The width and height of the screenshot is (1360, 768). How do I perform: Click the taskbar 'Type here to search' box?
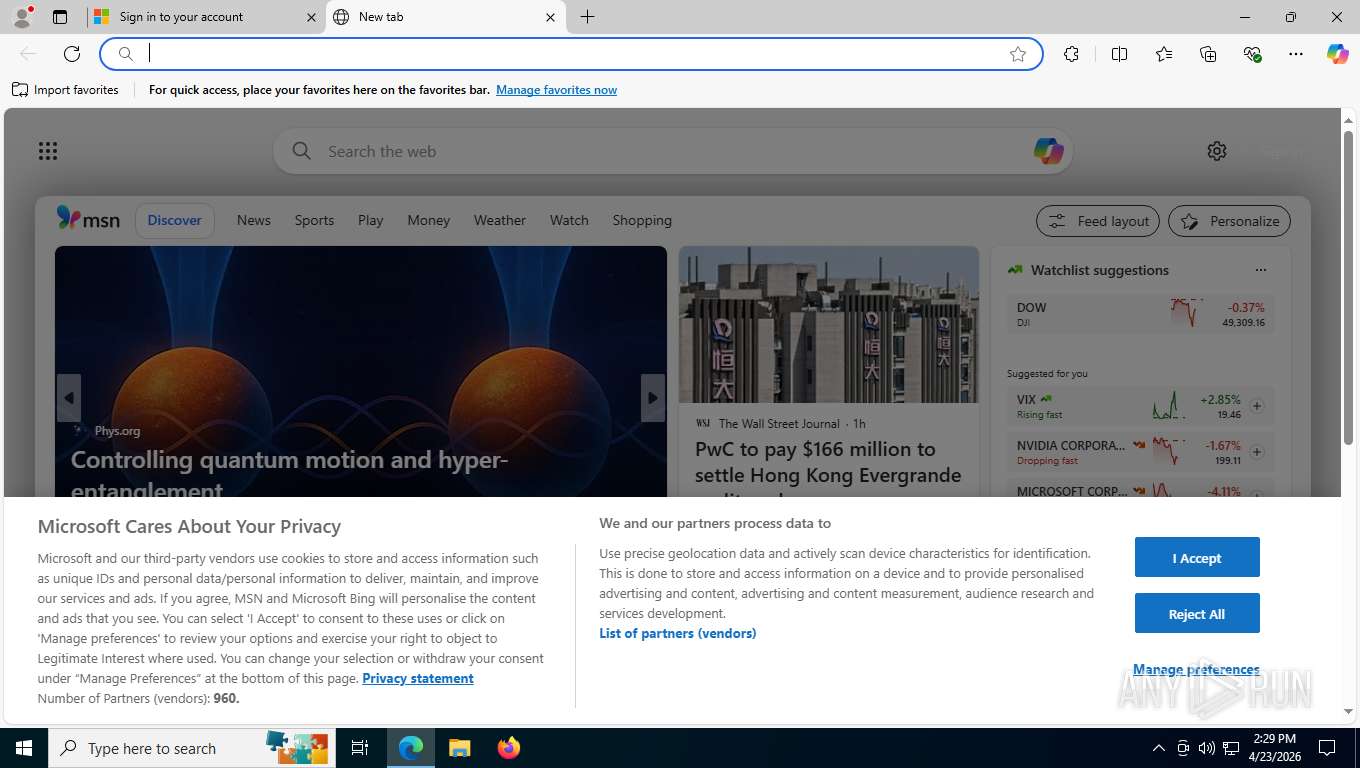coord(192,748)
